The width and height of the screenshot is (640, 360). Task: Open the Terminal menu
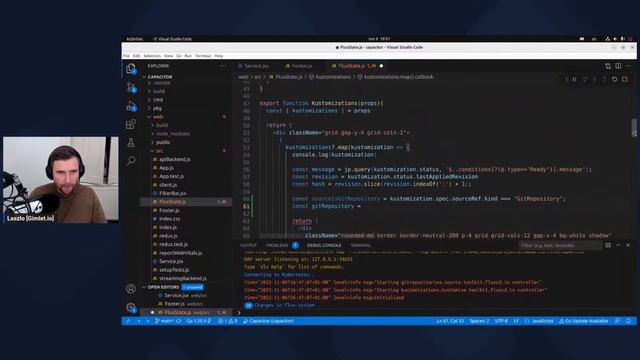pyautogui.click(x=203, y=56)
